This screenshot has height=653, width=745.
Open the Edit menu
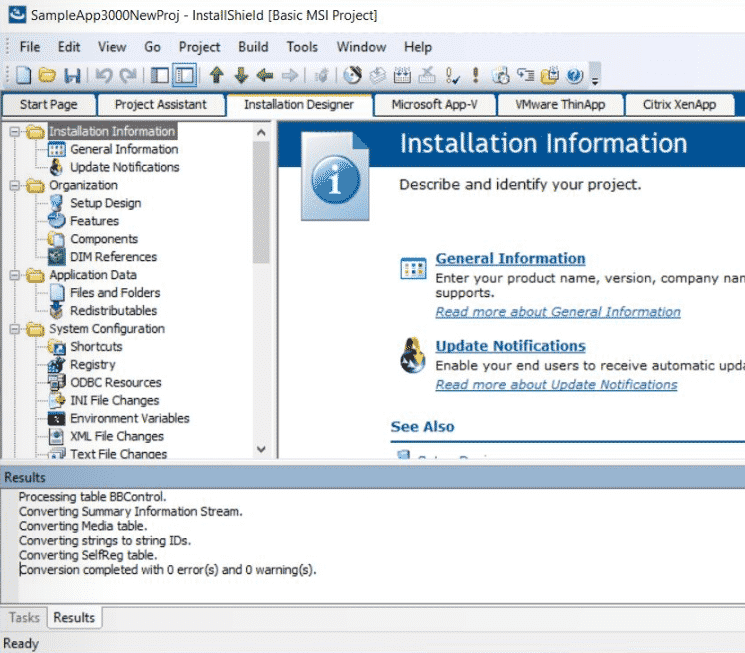[x=69, y=47]
